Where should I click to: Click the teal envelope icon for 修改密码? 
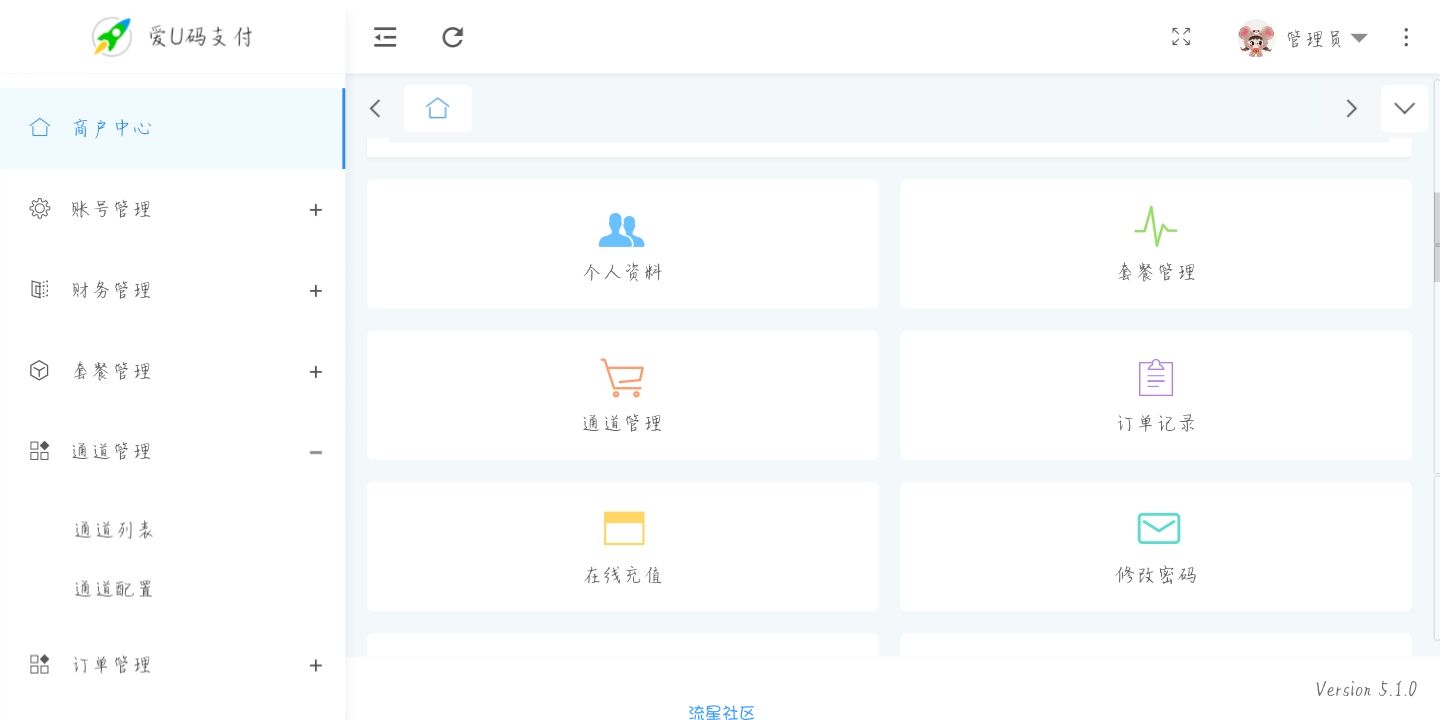click(1158, 528)
